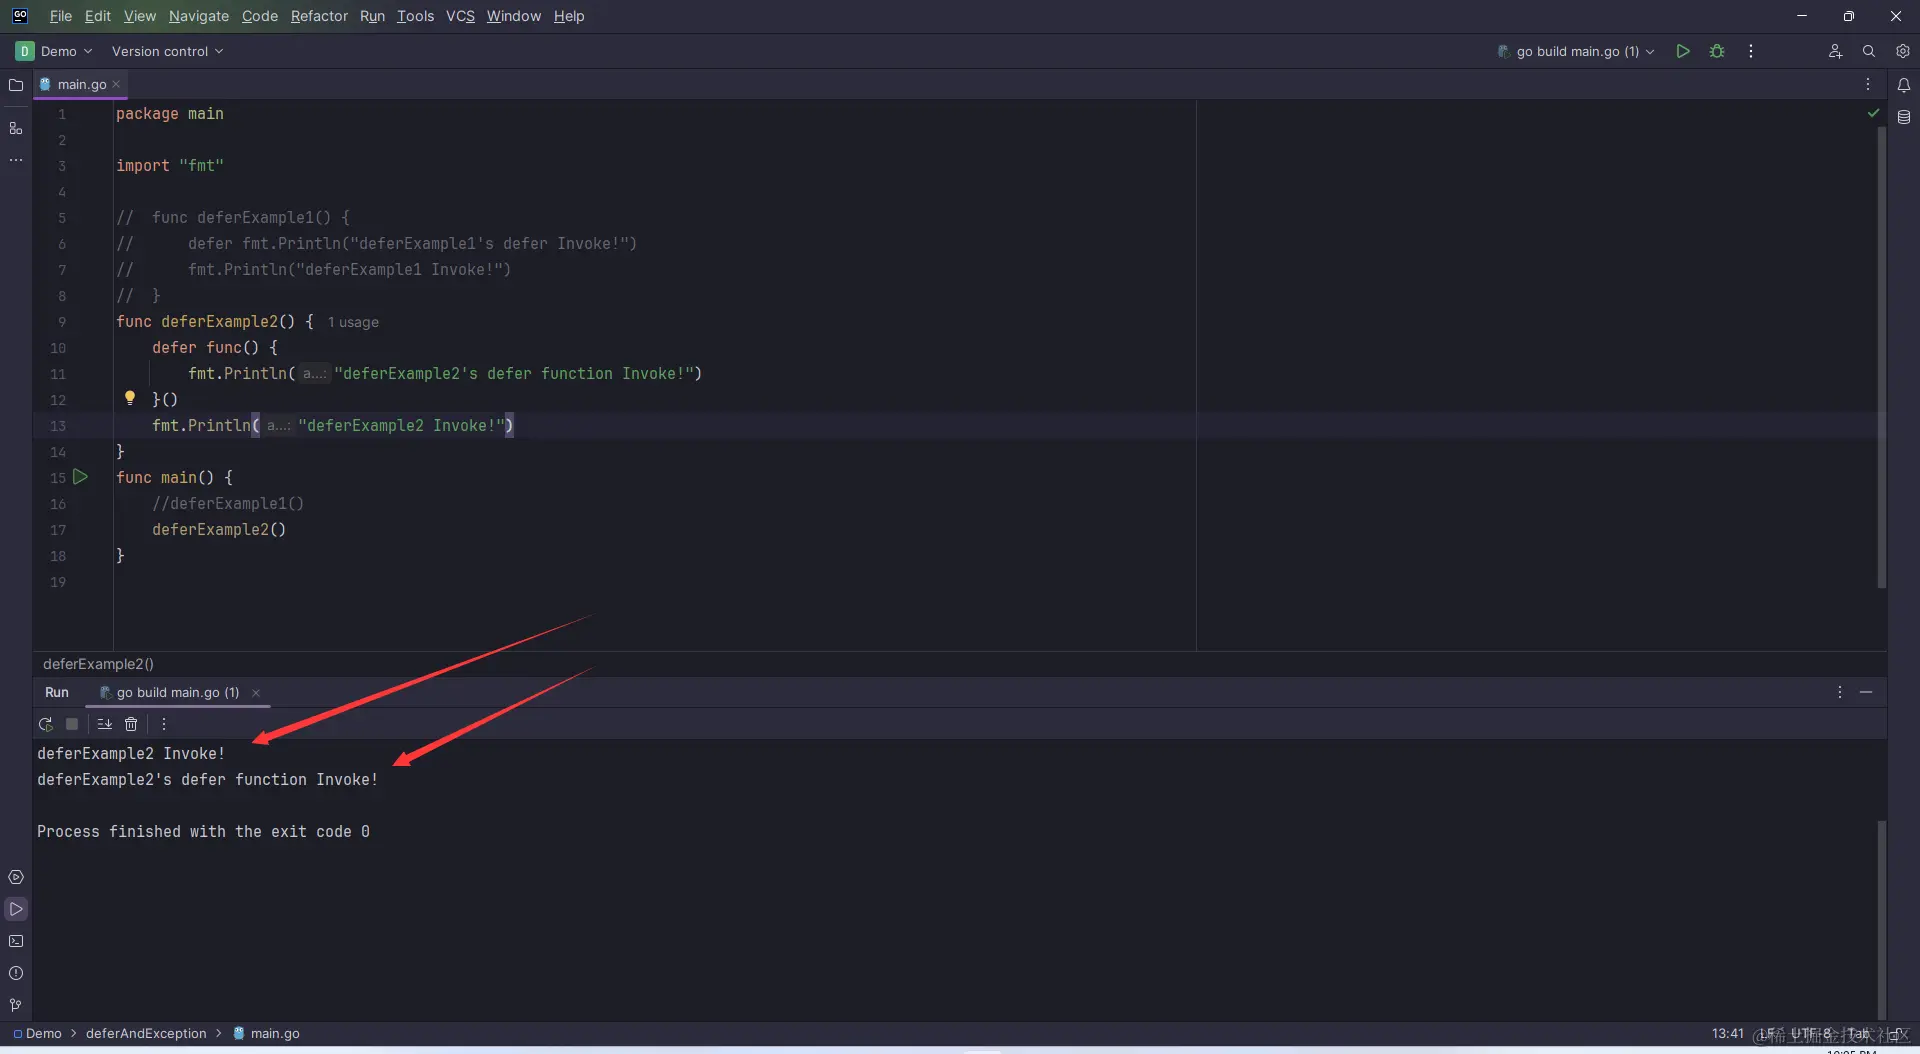Close the go build main.go run tab
This screenshot has height=1054, width=1920.
pyautogui.click(x=256, y=692)
